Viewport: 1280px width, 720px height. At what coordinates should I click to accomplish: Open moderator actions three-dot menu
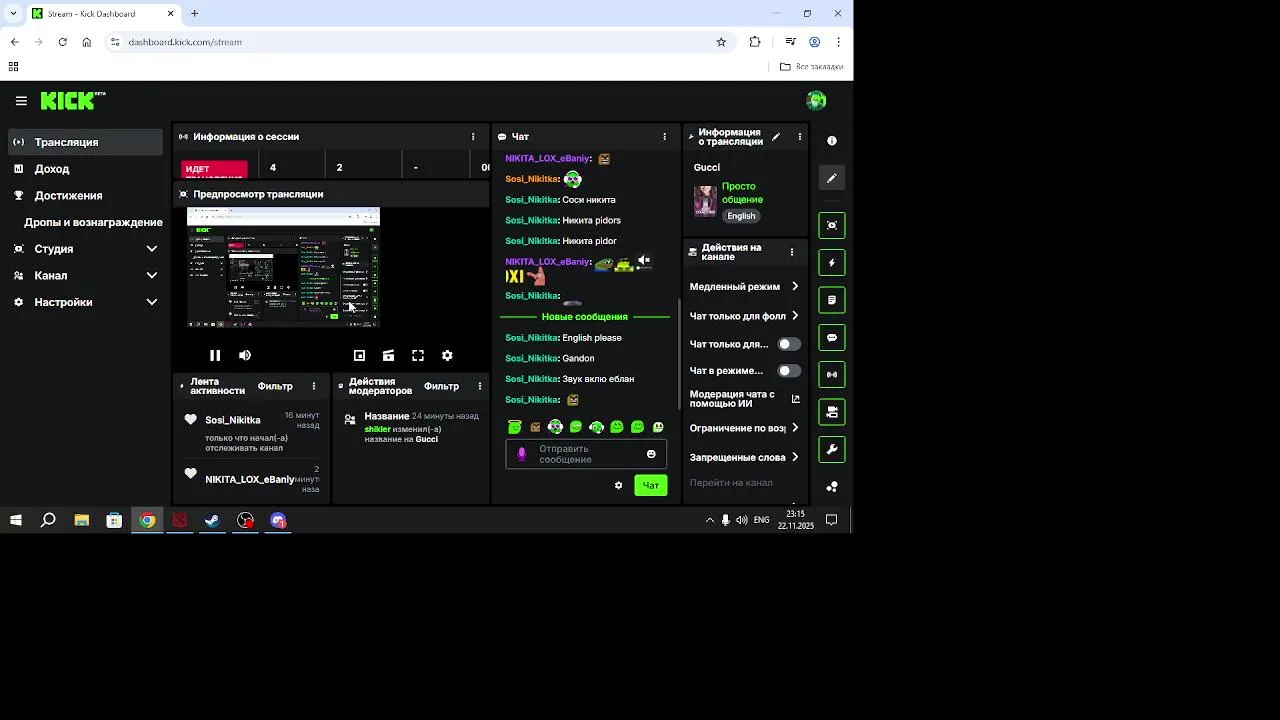point(479,386)
